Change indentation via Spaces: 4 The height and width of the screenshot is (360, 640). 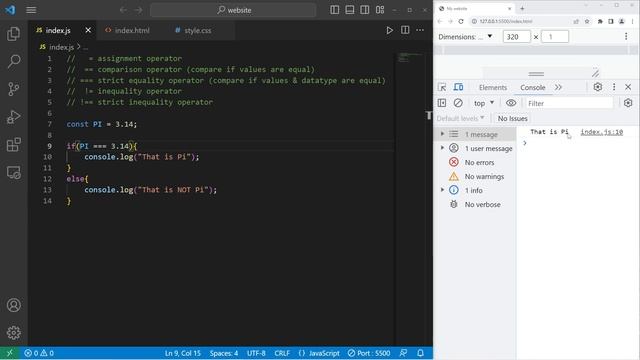[224, 353]
